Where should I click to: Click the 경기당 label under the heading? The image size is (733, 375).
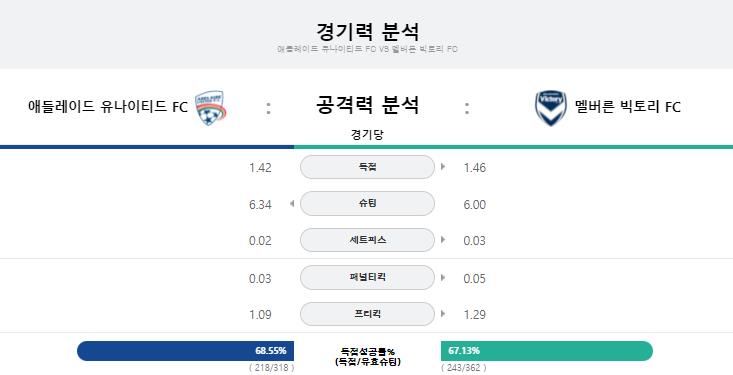click(x=367, y=135)
